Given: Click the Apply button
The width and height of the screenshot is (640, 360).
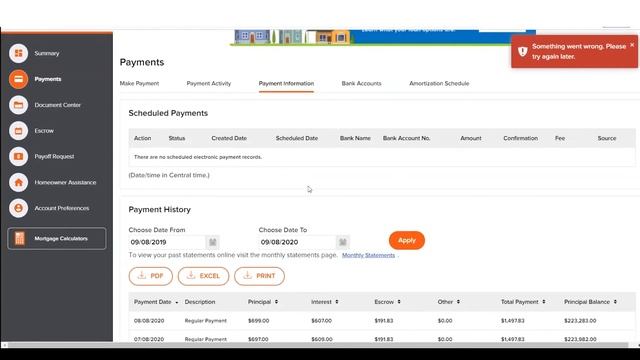Looking at the screenshot, I should 407,240.
